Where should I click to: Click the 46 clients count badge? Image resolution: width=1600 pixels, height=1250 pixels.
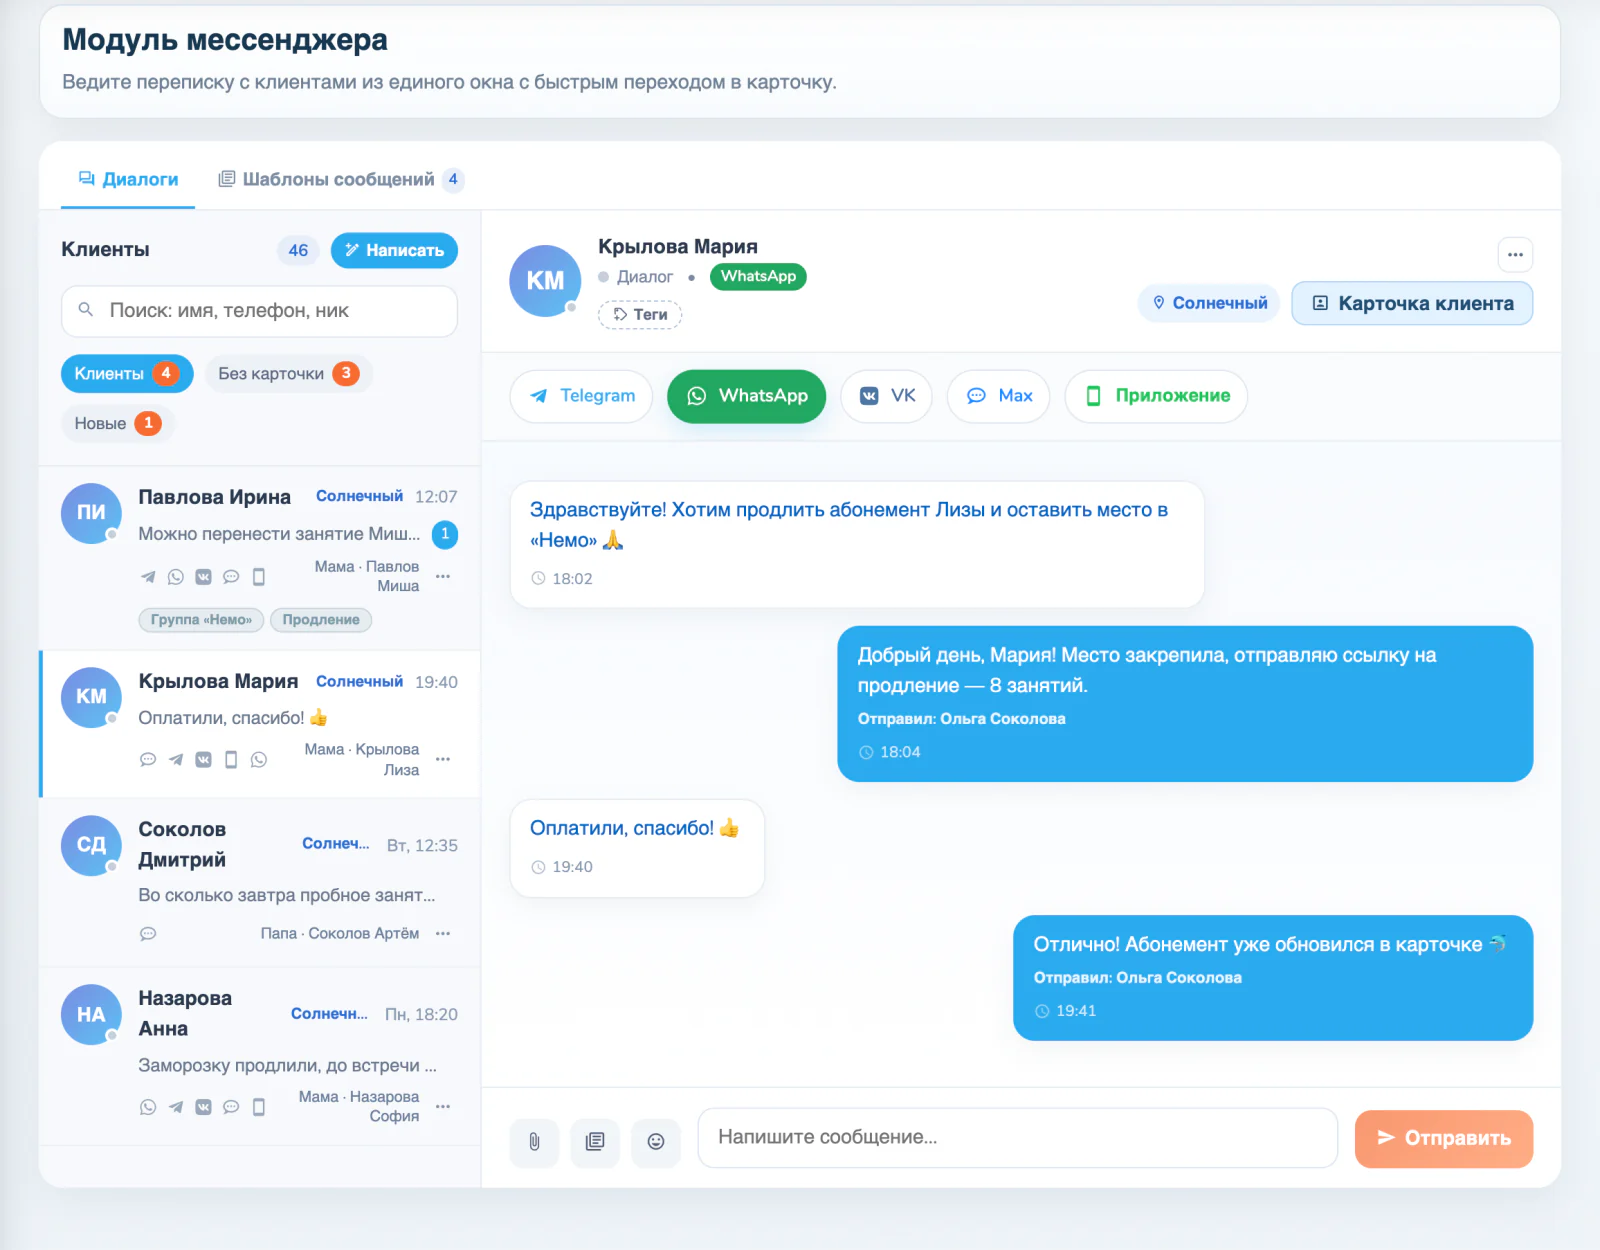[x=298, y=250]
